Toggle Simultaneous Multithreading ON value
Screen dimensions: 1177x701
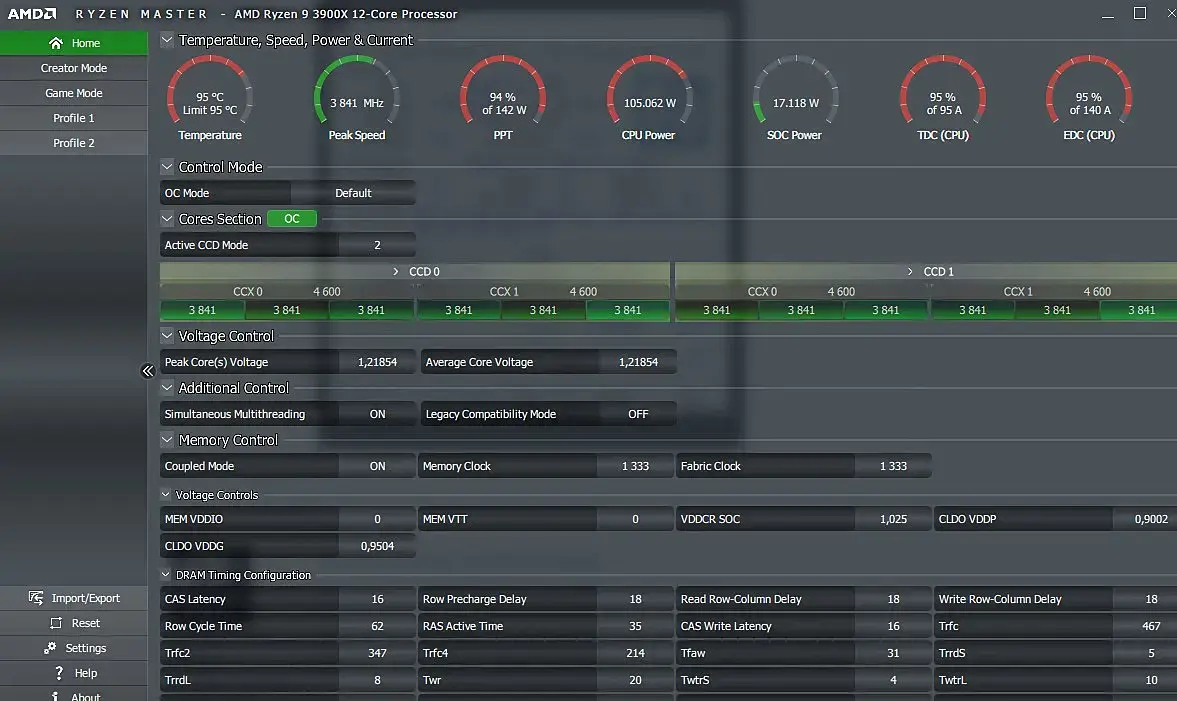(377, 414)
